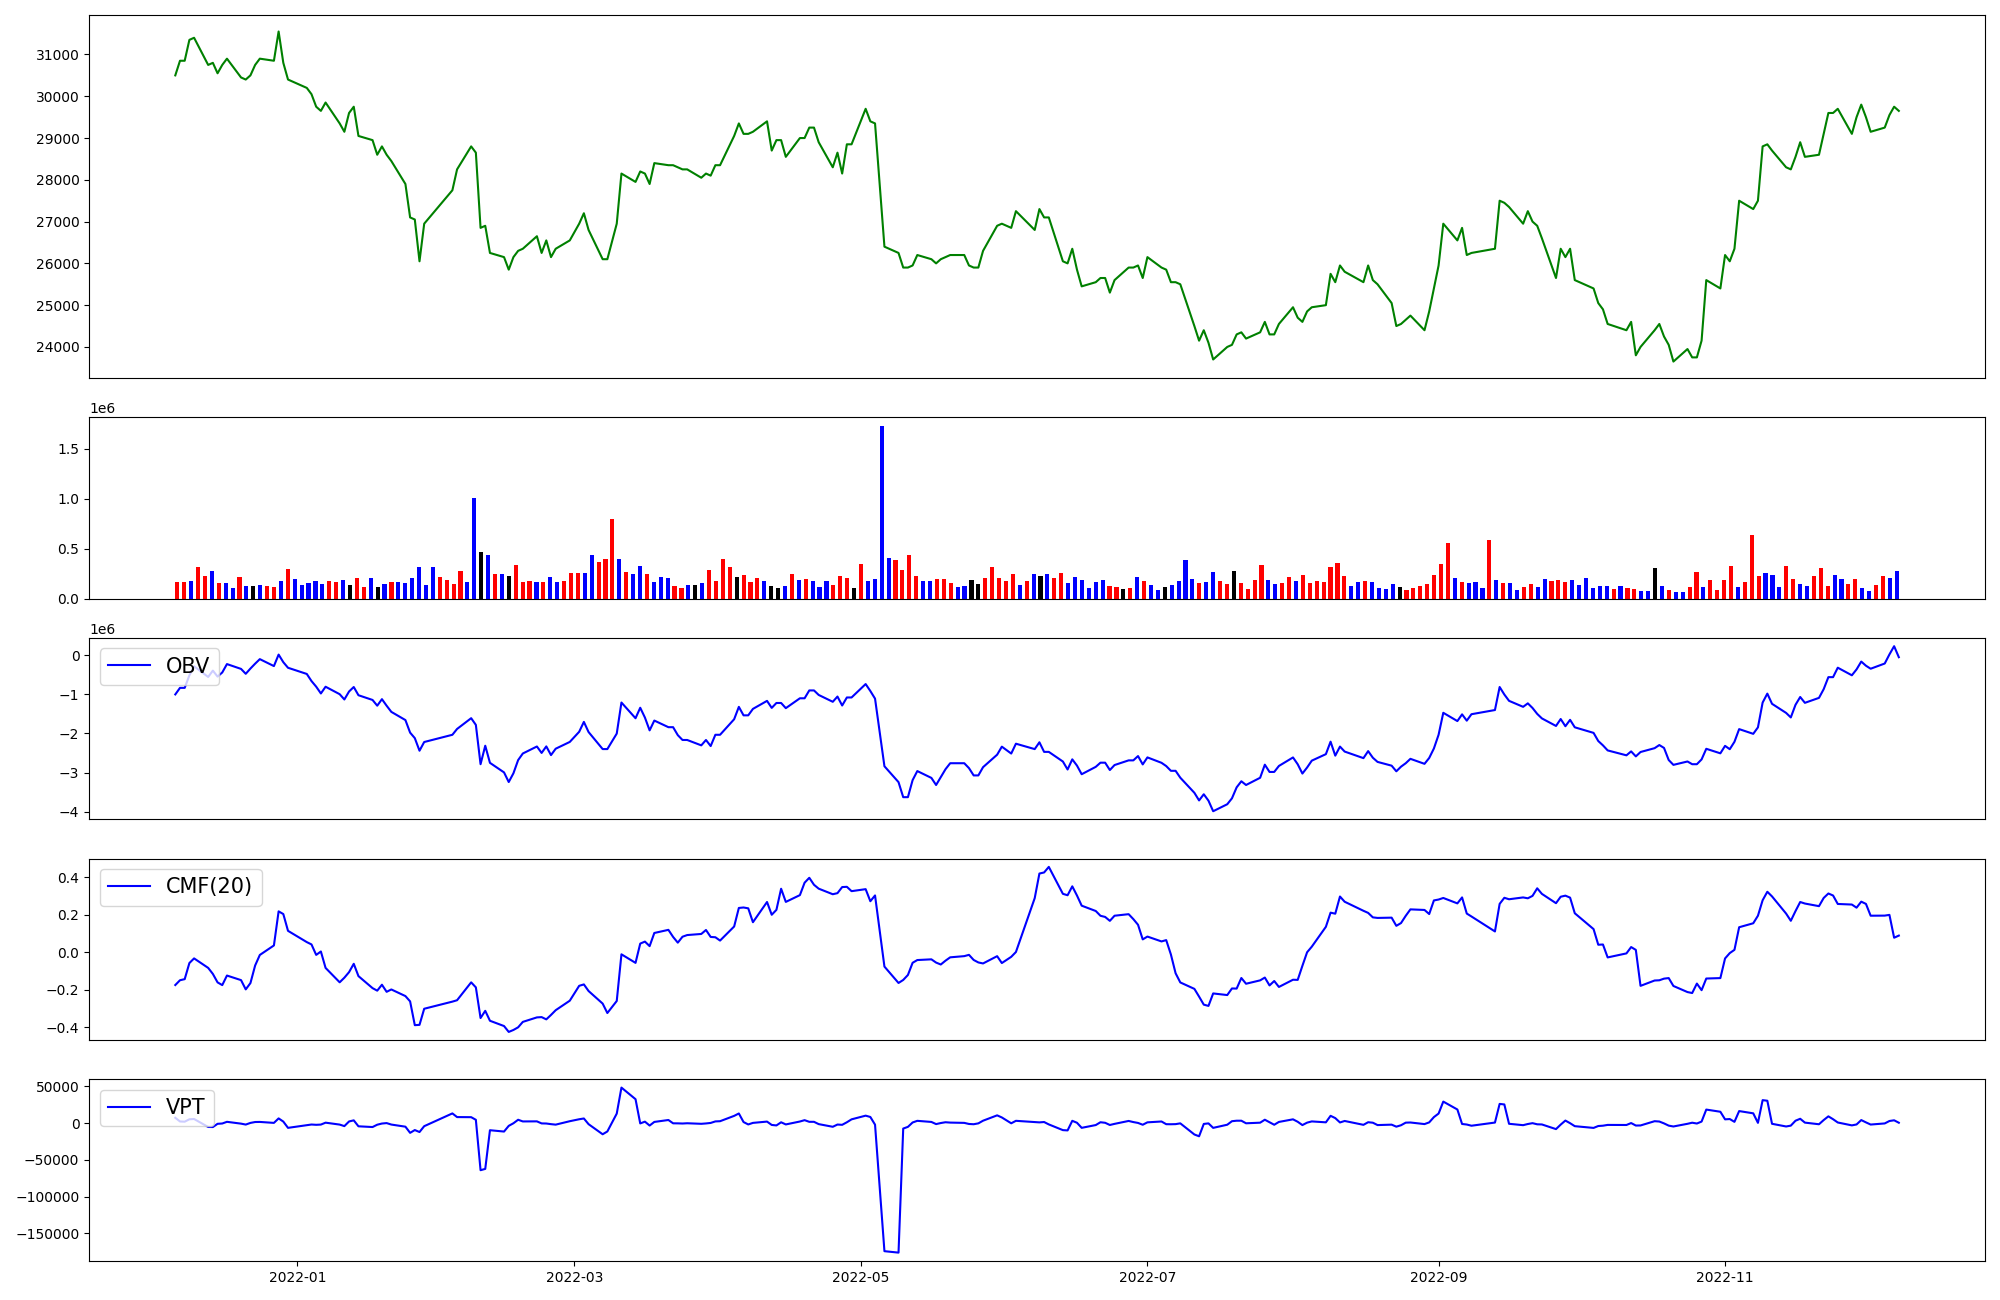
Task: Click the tallest red volume bar
Action: coord(612,558)
